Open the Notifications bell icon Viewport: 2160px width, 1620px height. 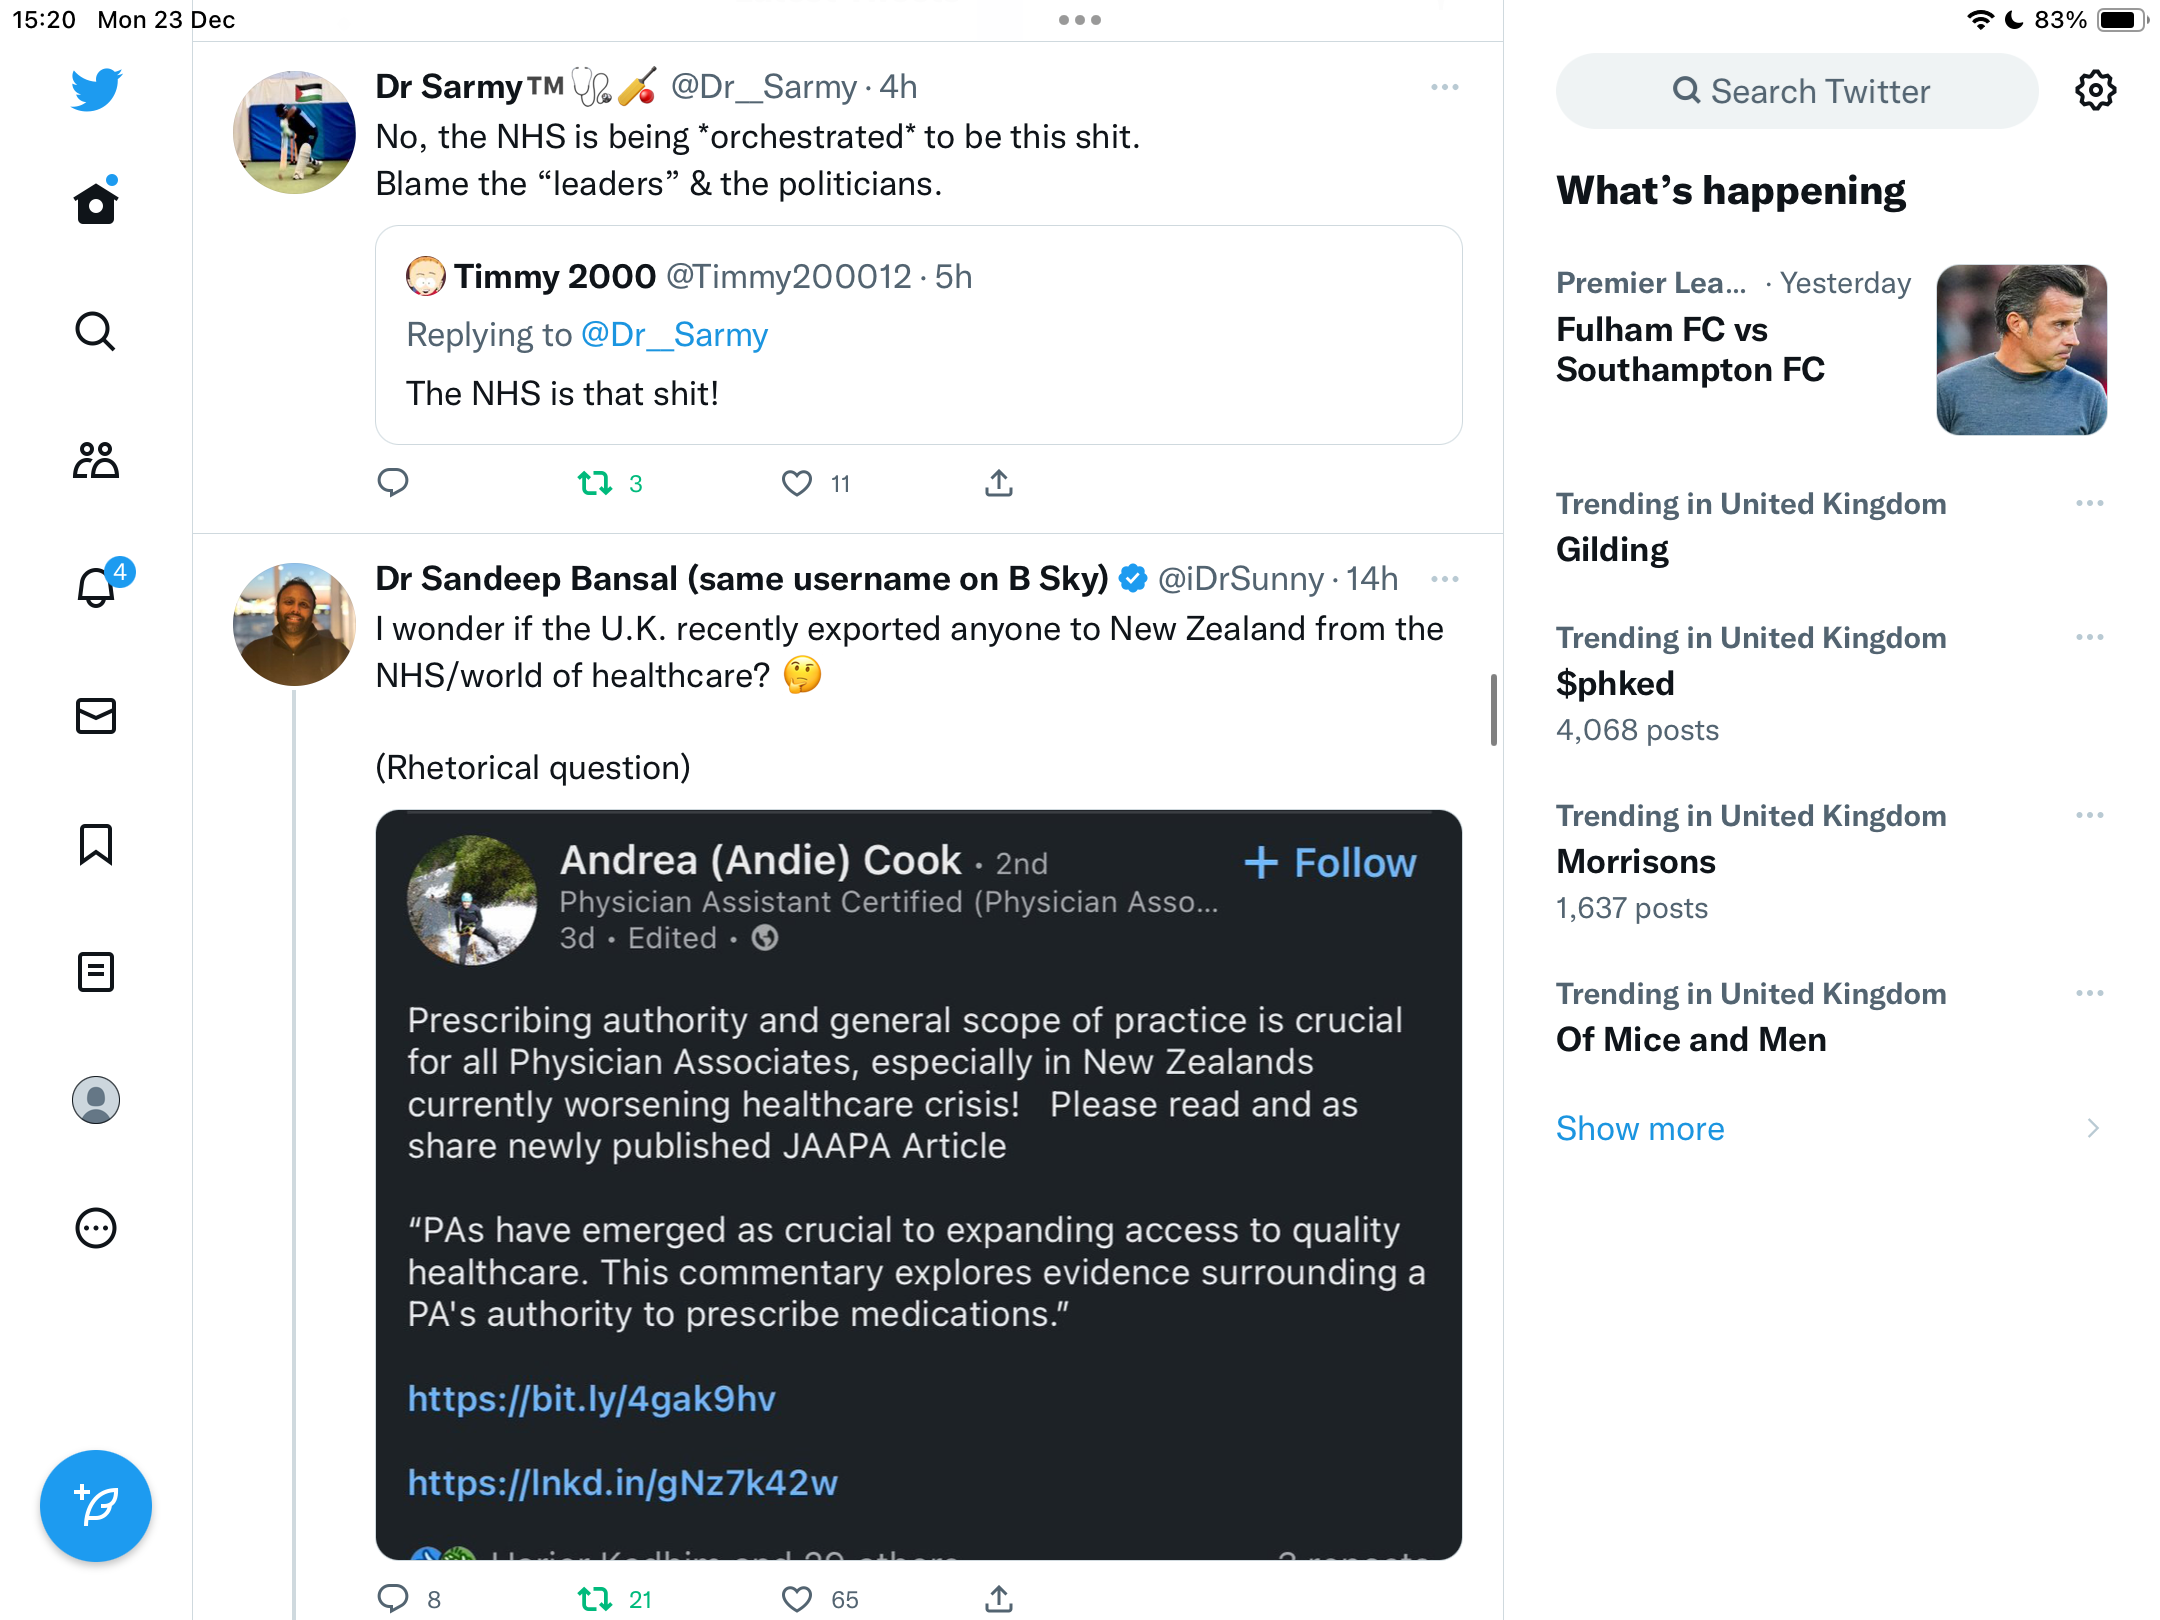[98, 585]
